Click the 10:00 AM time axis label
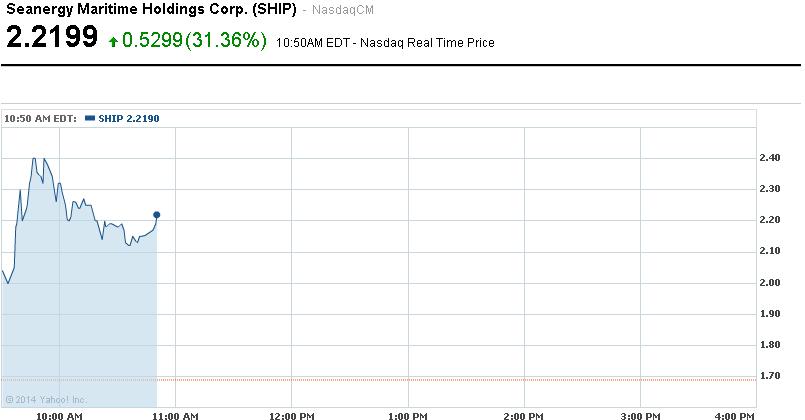Viewport: 805px width, 420px height. 58,414
